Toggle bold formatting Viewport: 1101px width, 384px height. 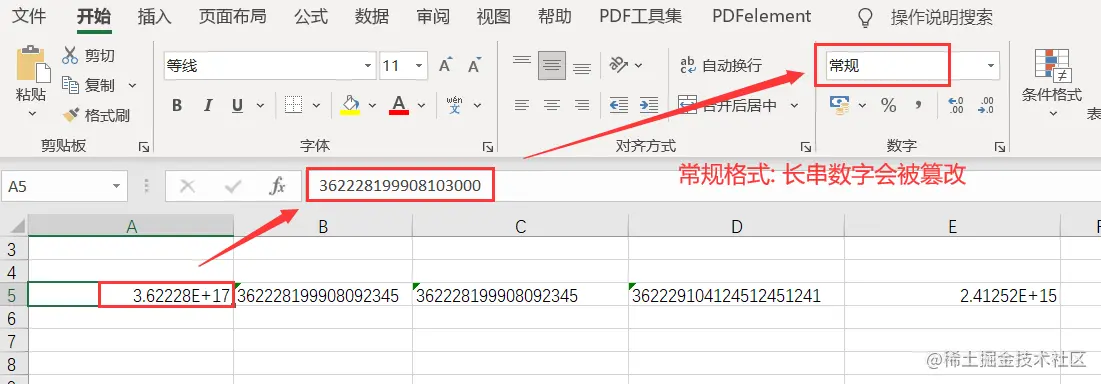pyautogui.click(x=177, y=106)
